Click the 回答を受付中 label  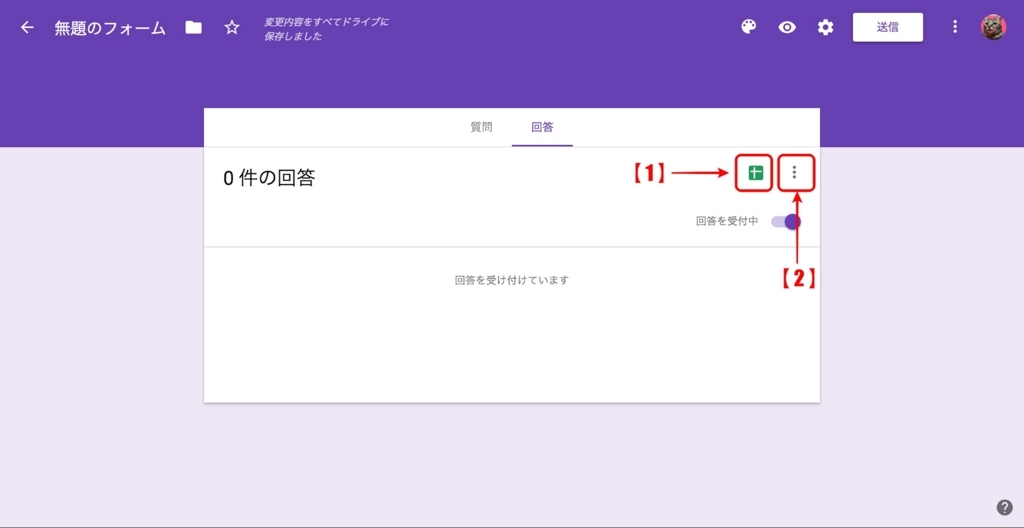tap(727, 222)
